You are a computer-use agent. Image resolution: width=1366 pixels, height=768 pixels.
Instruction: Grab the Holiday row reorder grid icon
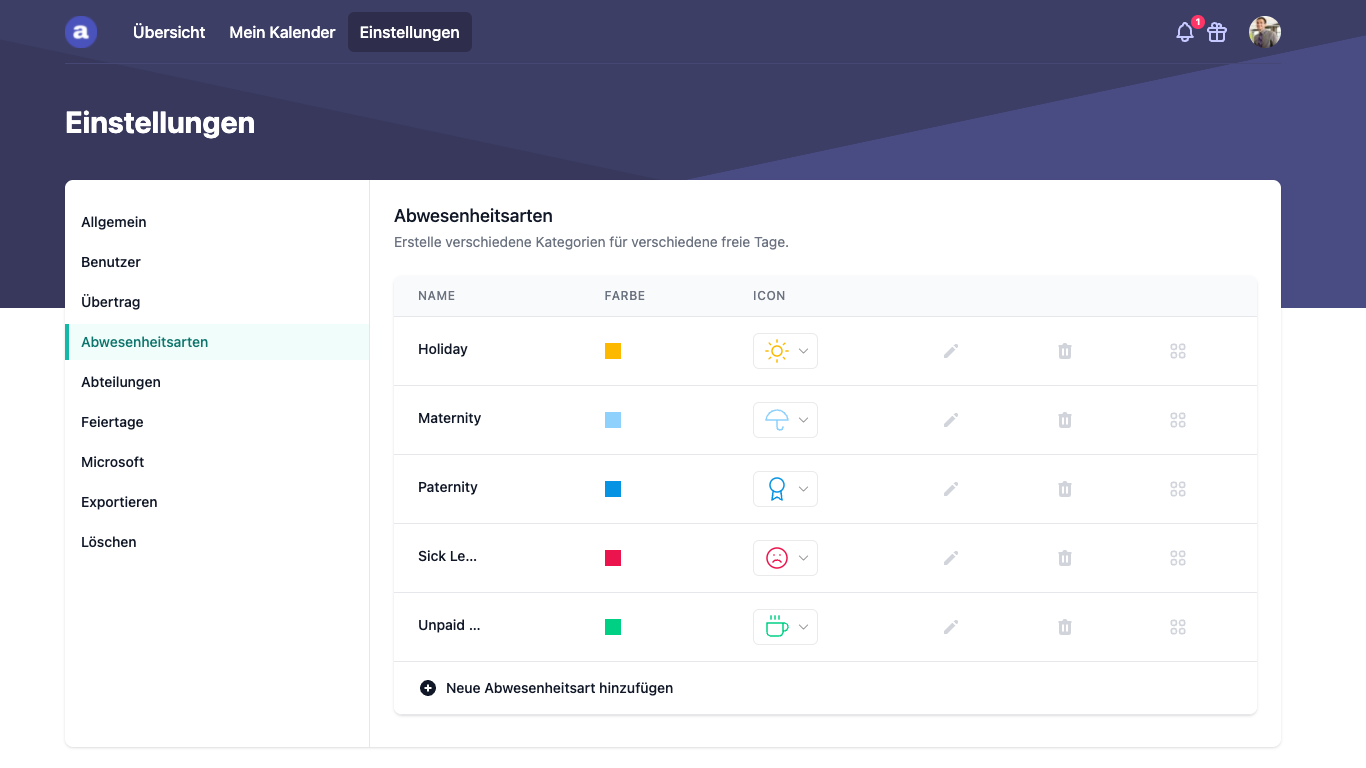pos(1178,351)
